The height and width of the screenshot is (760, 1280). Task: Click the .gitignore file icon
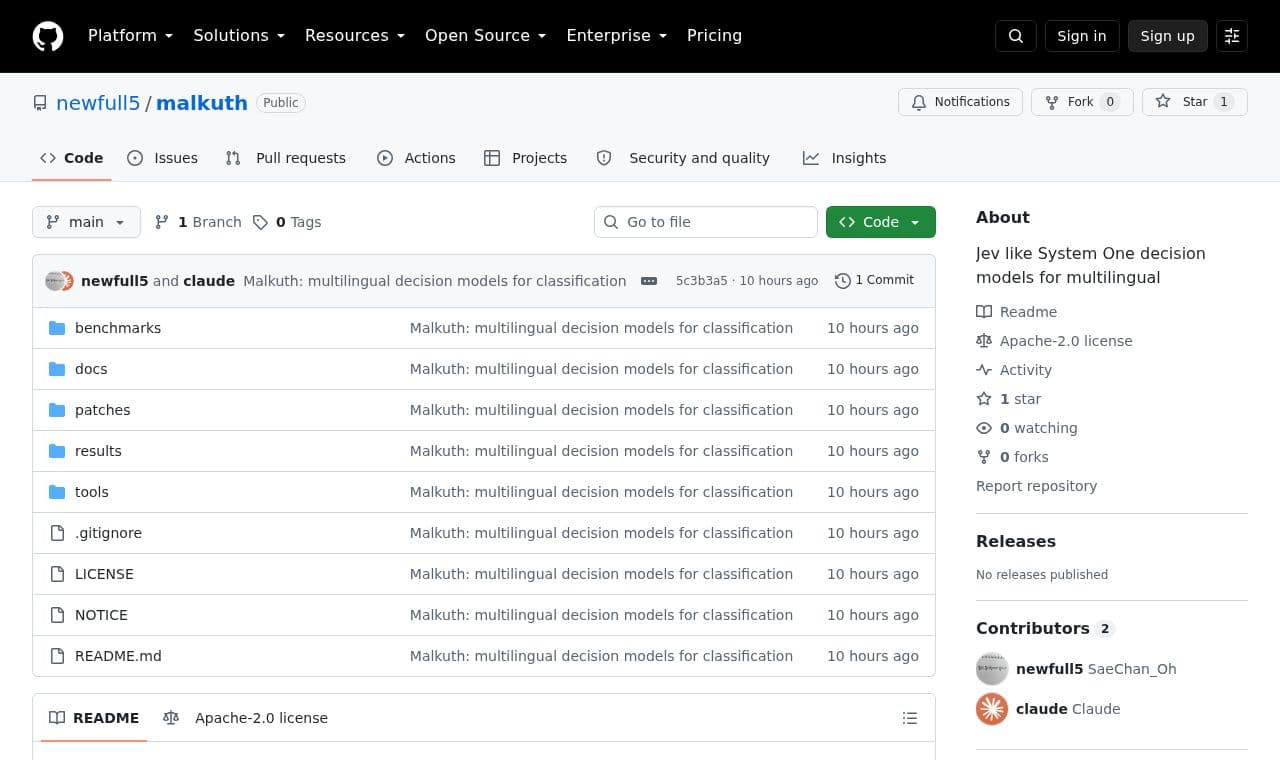[x=57, y=533]
